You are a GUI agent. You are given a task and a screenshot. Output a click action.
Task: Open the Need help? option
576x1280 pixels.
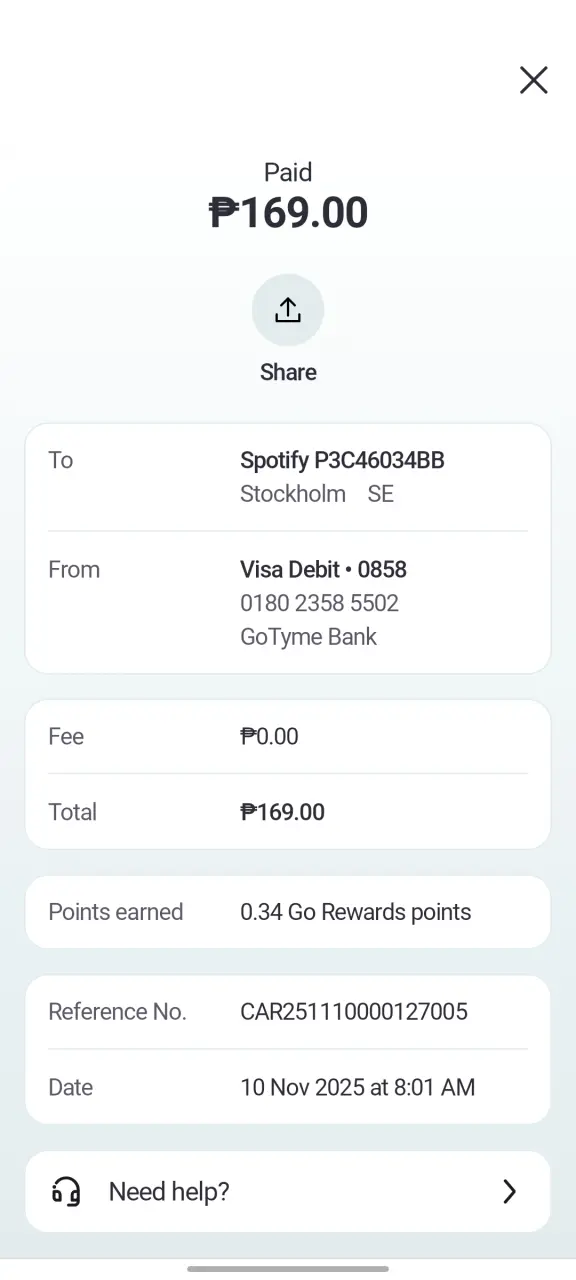(288, 1191)
